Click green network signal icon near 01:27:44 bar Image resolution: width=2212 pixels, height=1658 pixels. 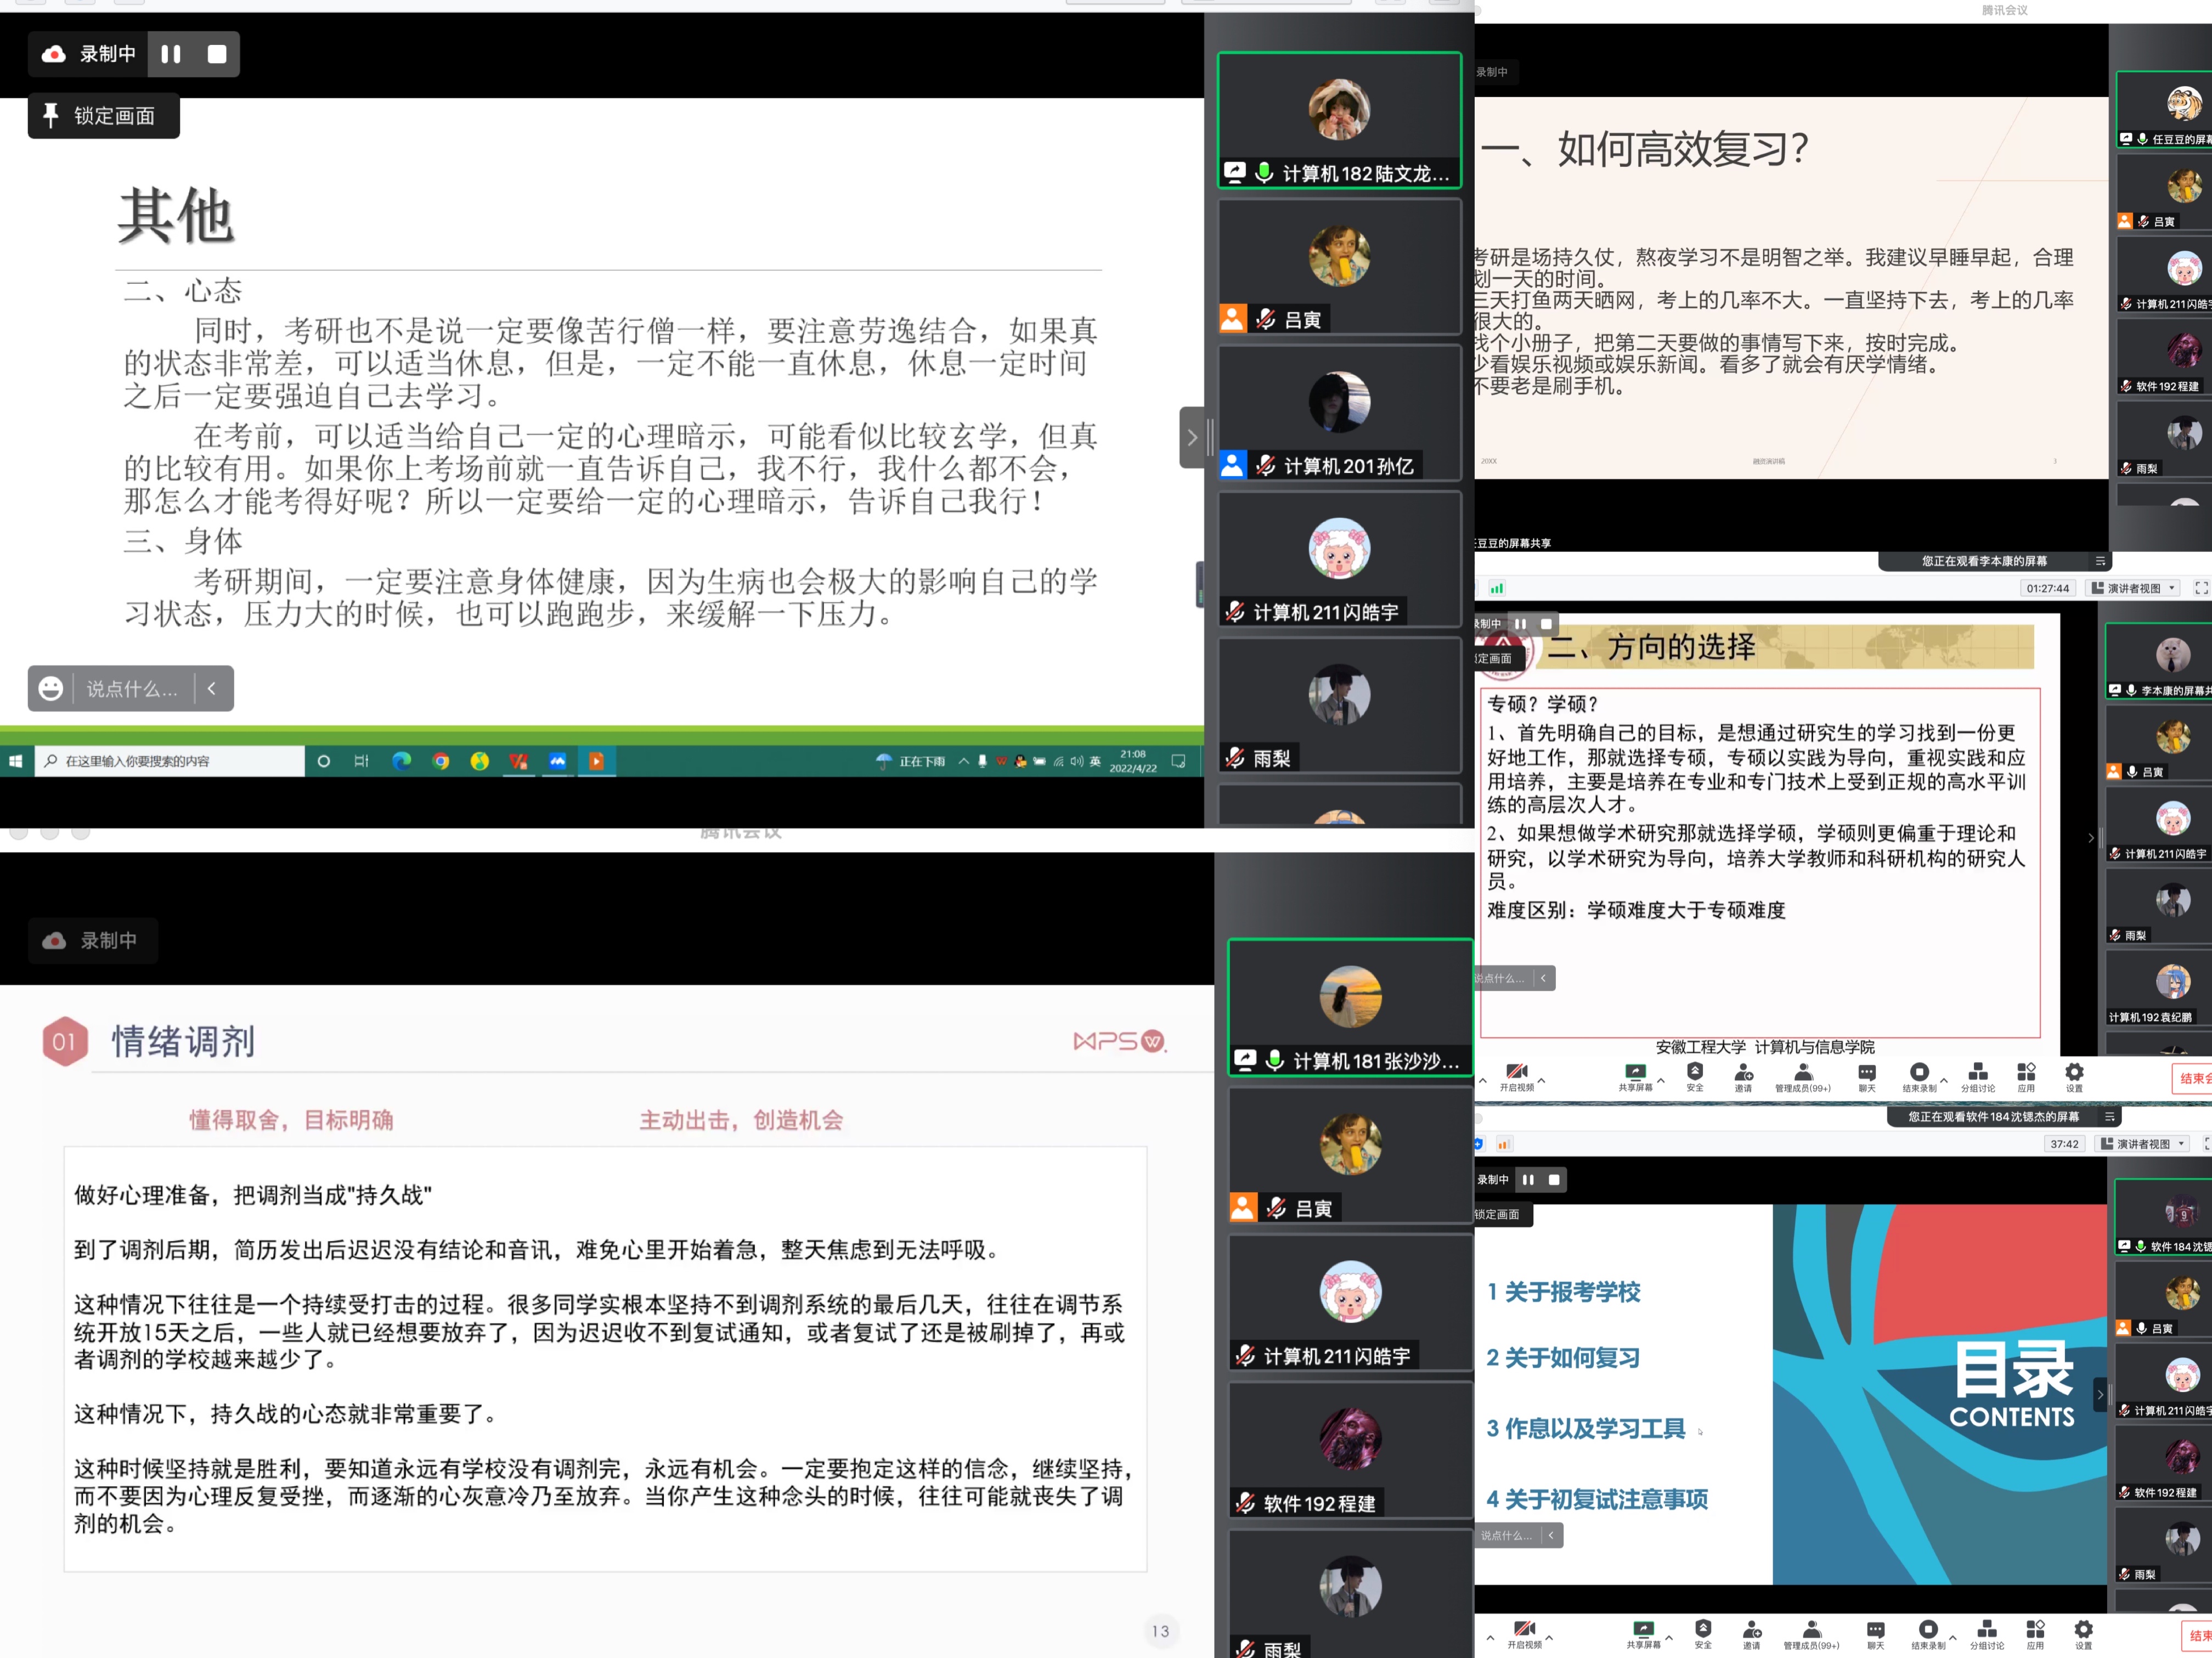(1497, 588)
